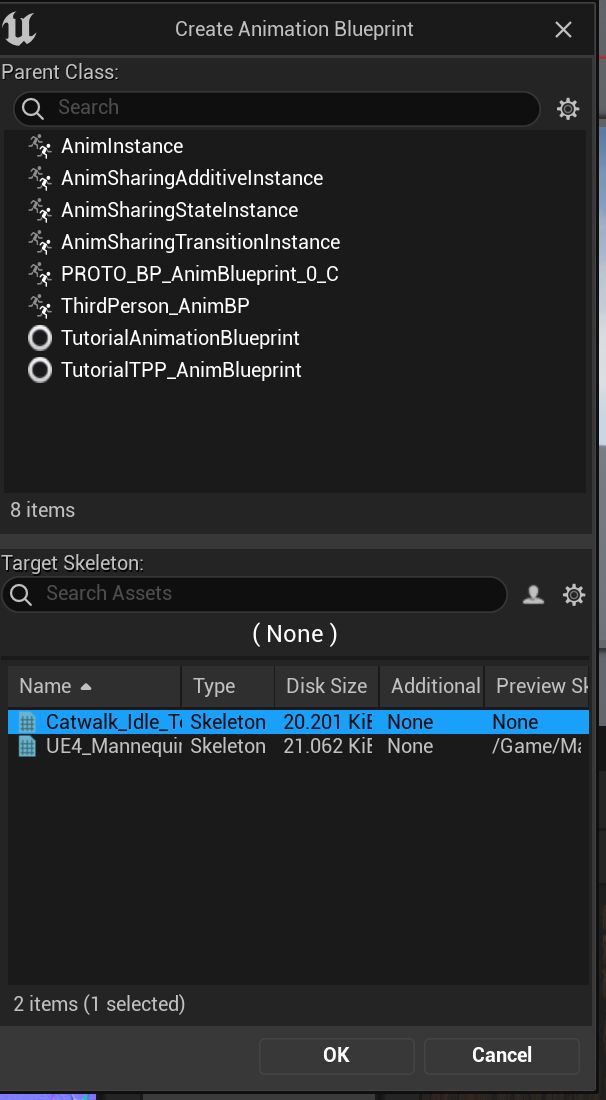Confirm with the OK button
606x1100 pixels.
(336, 1055)
